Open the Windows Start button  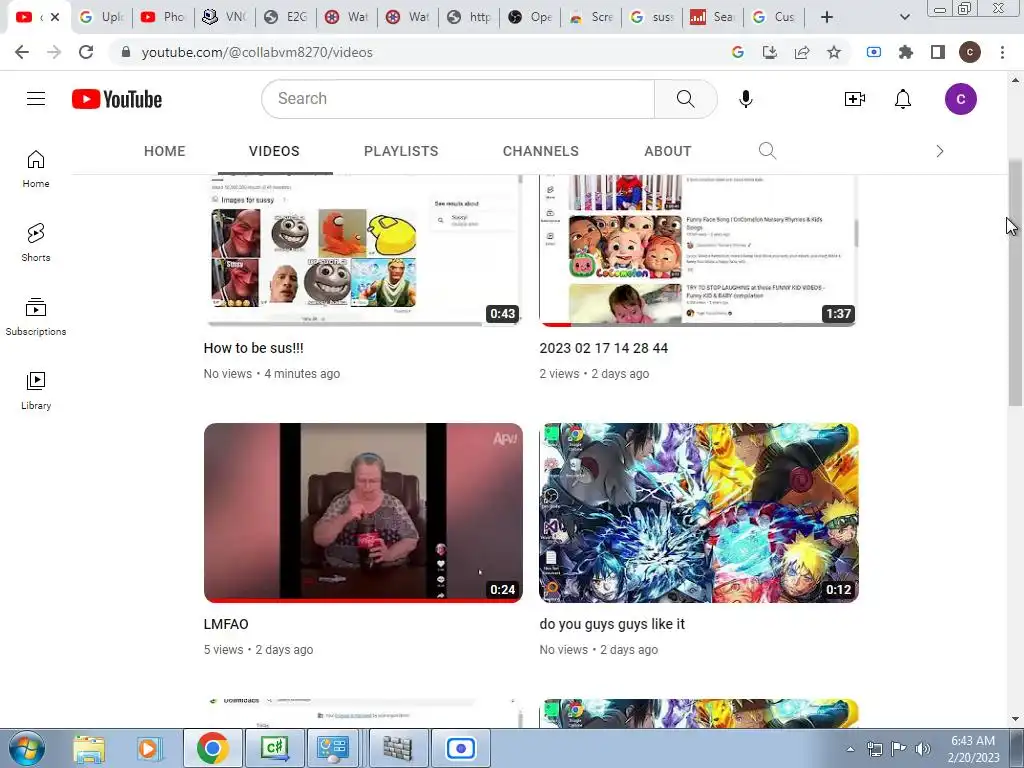click(27, 748)
